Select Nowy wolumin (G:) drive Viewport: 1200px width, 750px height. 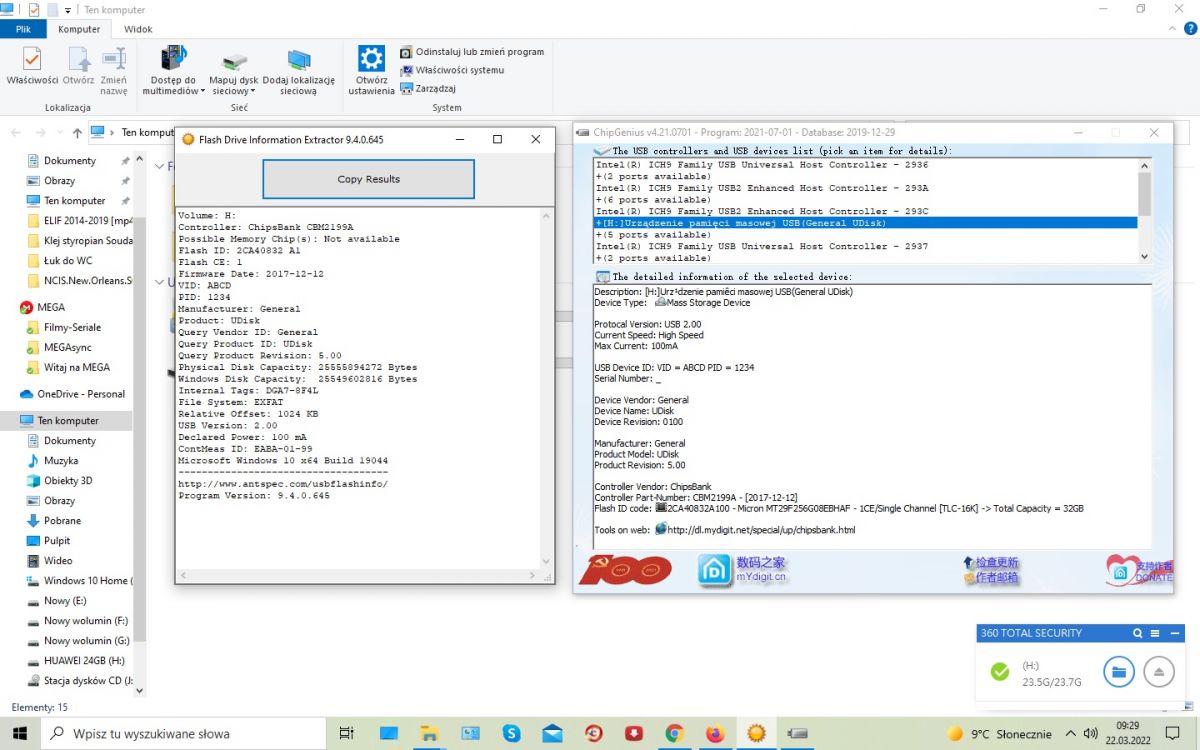tap(79, 641)
